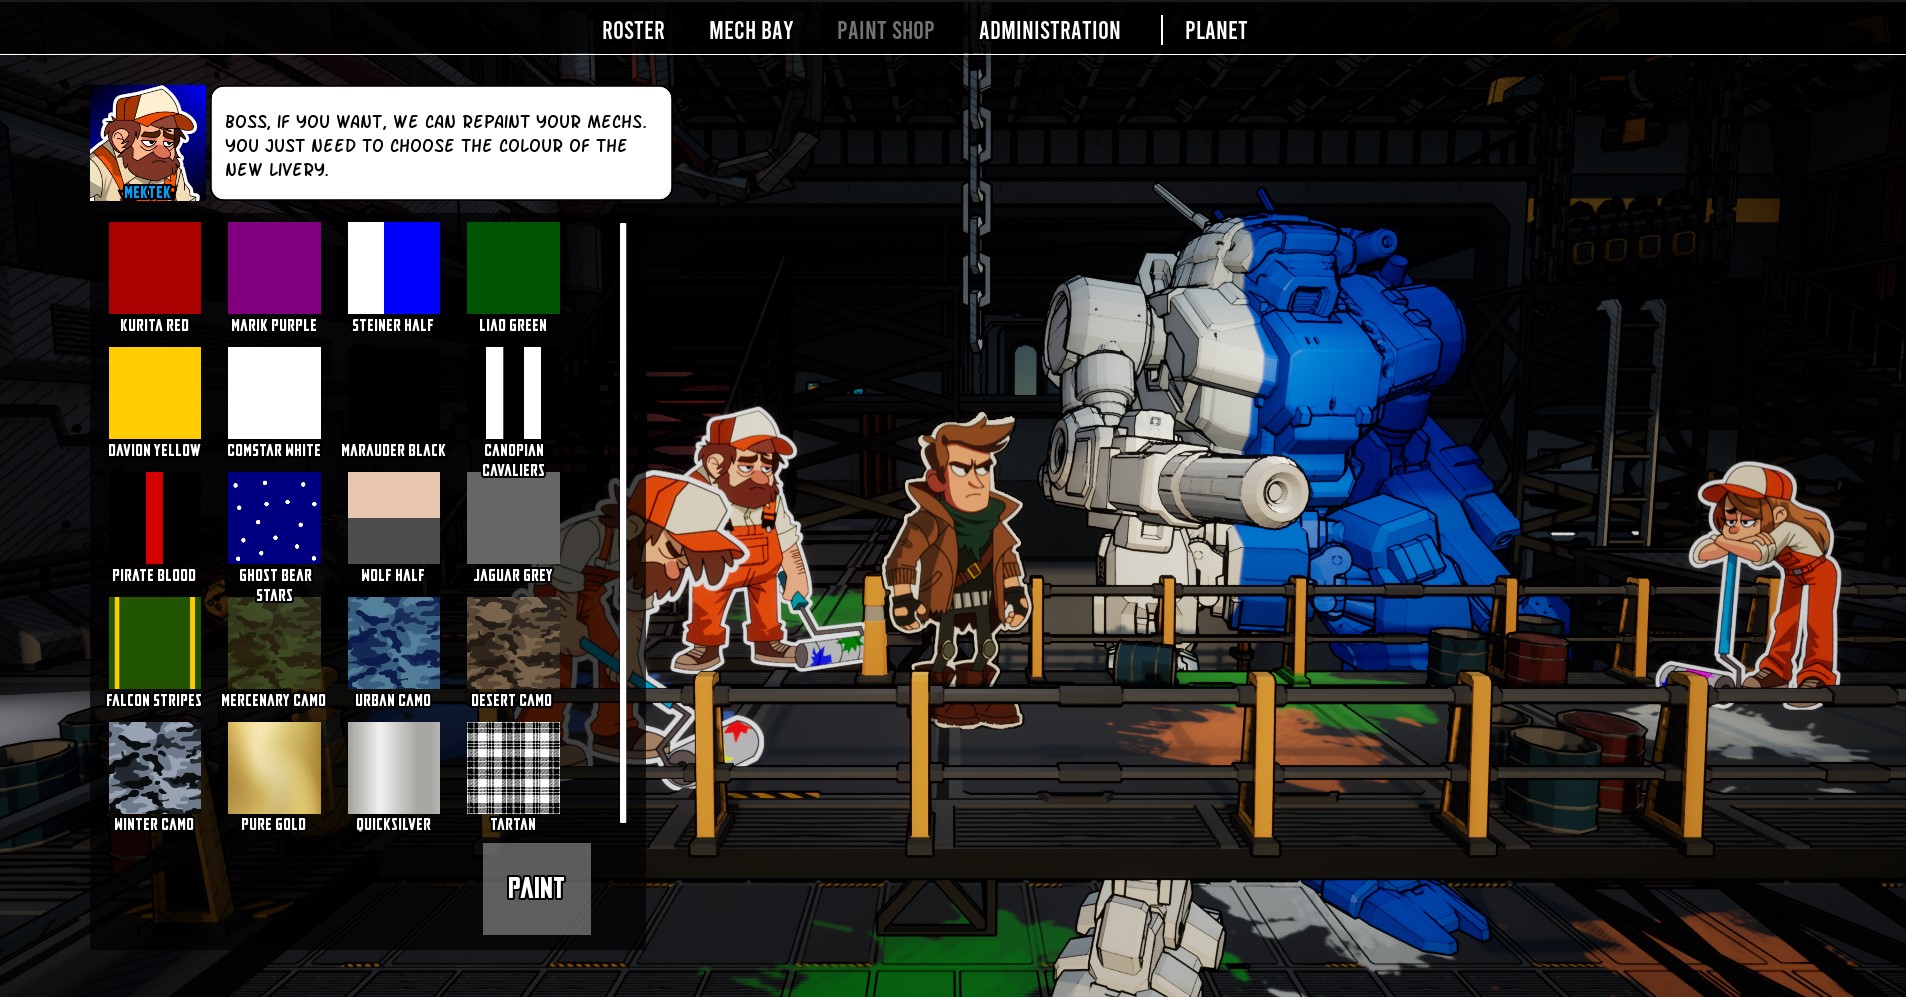Choose the Winter Camo pattern
This screenshot has width=1906, height=997.
(155, 767)
